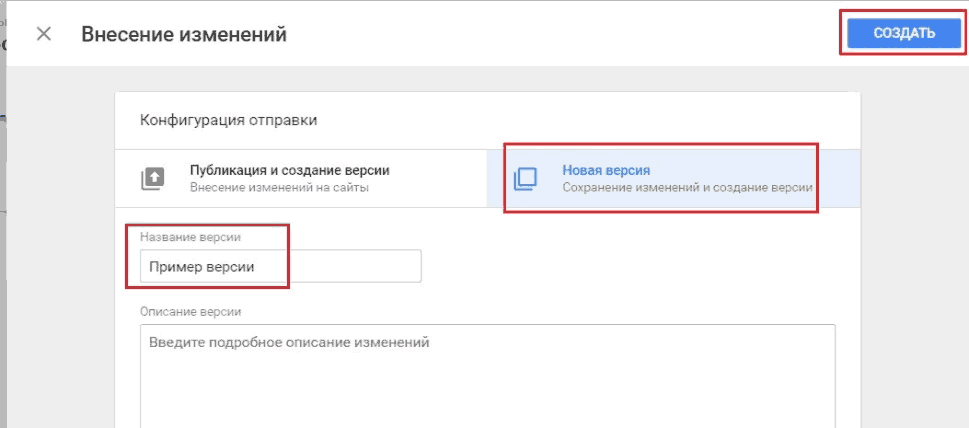Click the Внесение изменений panel title
969x428 pixels.
pos(184,34)
